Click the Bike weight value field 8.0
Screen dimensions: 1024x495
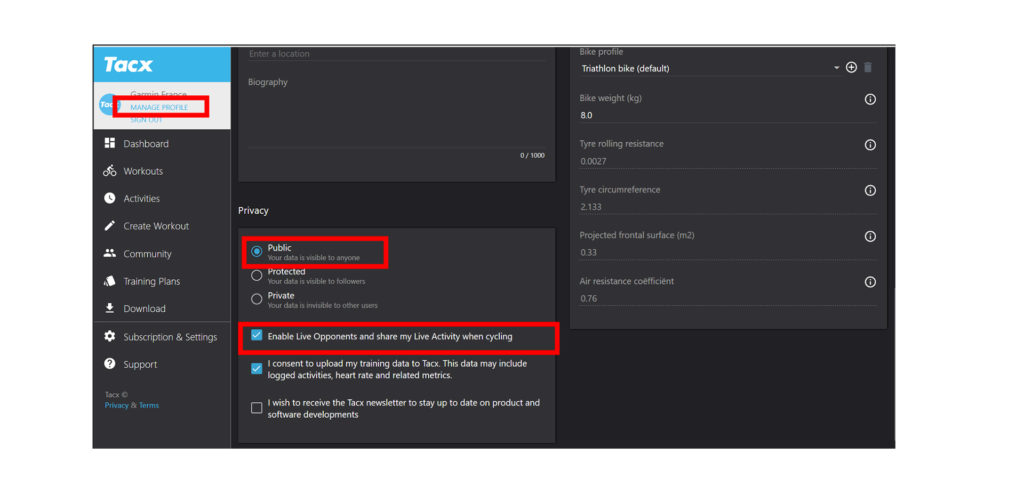[728, 115]
